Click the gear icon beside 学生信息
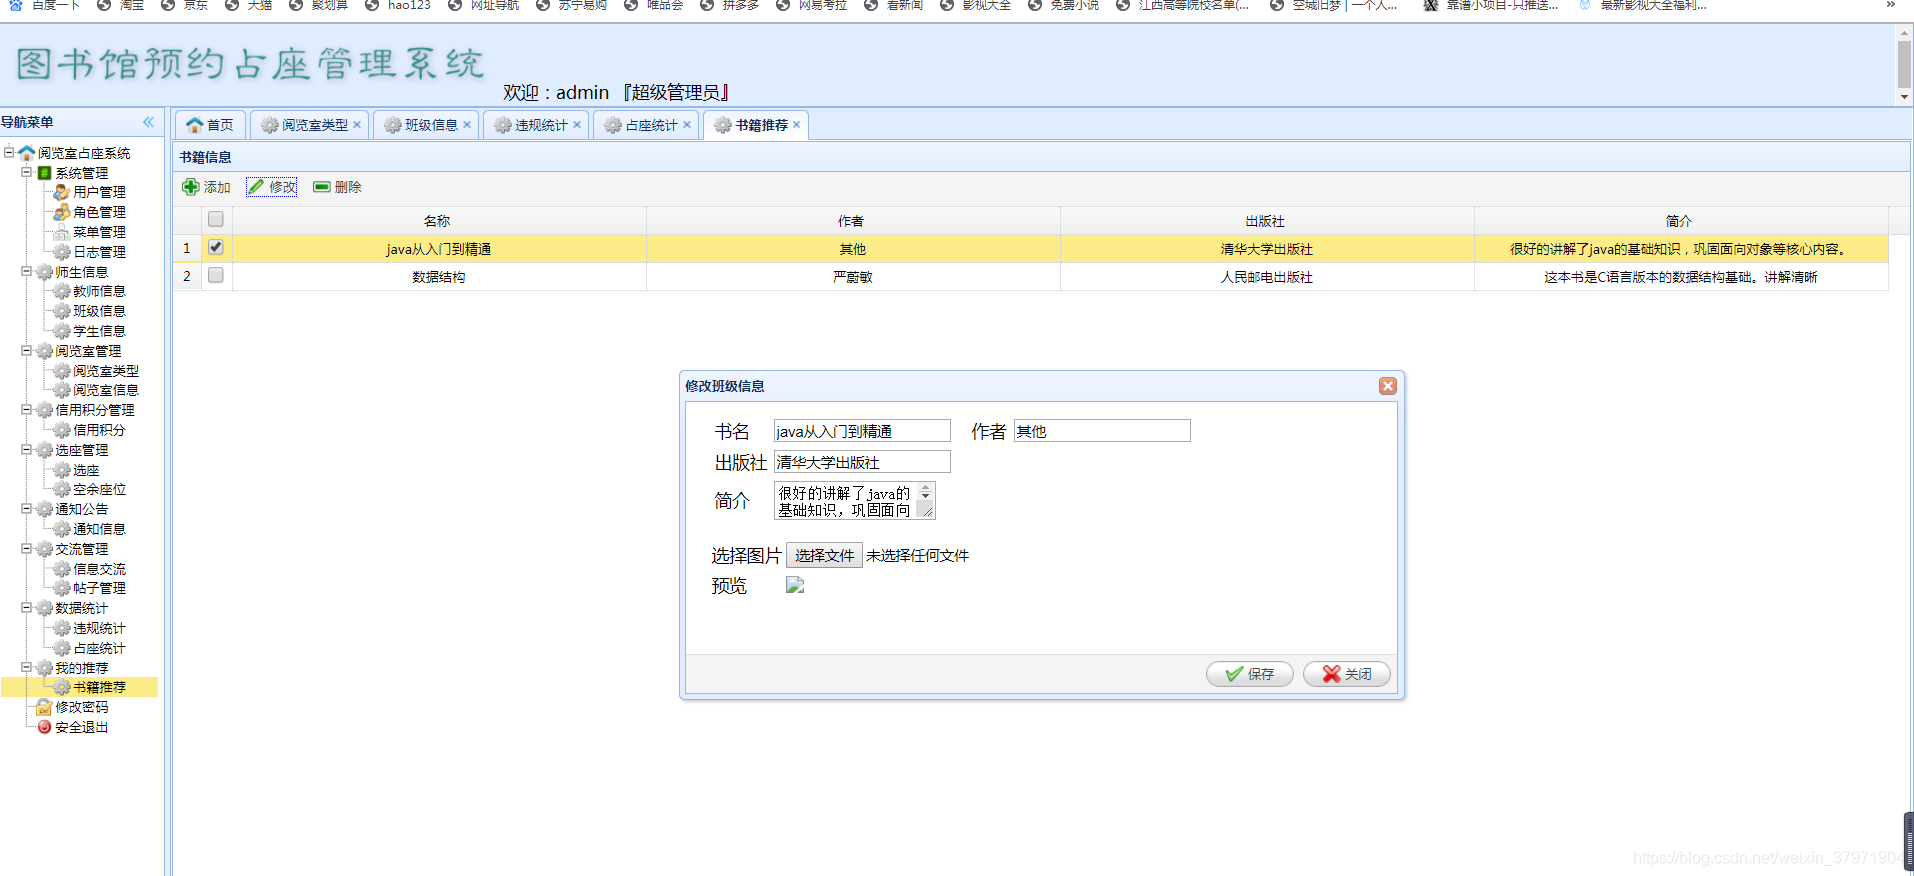The image size is (1914, 876). pos(62,331)
